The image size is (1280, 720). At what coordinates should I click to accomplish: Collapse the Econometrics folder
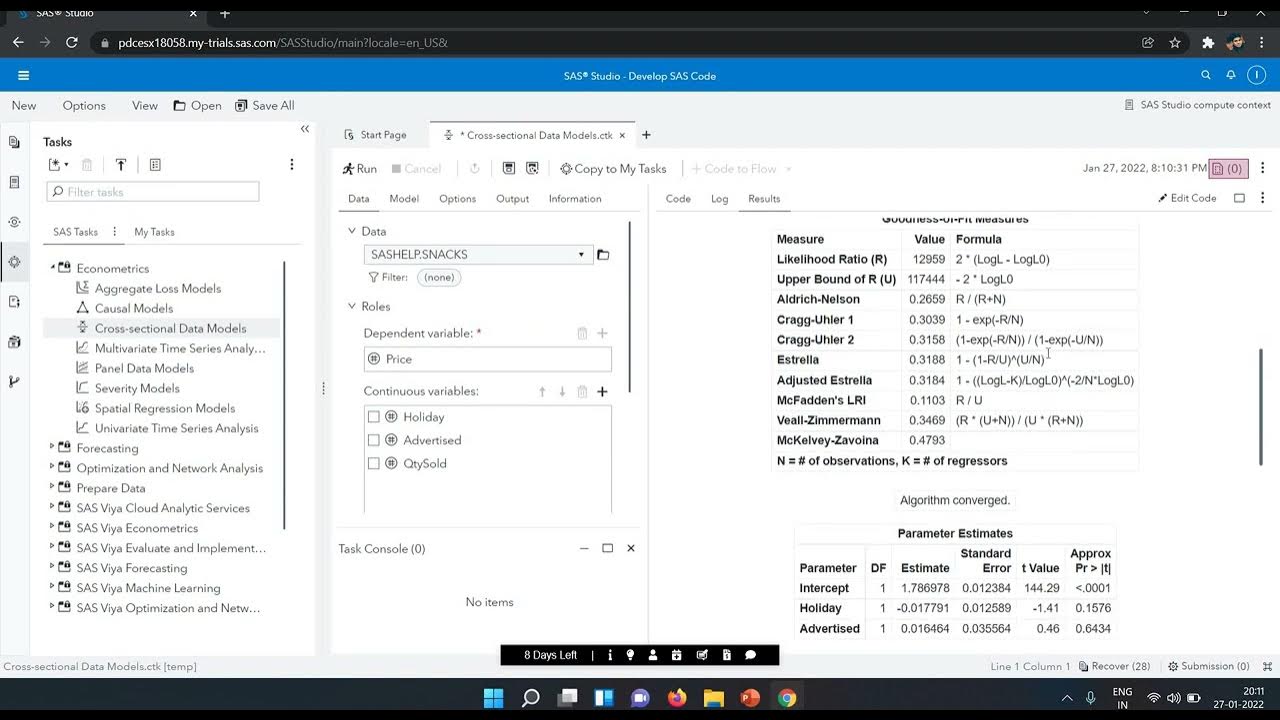click(53, 268)
